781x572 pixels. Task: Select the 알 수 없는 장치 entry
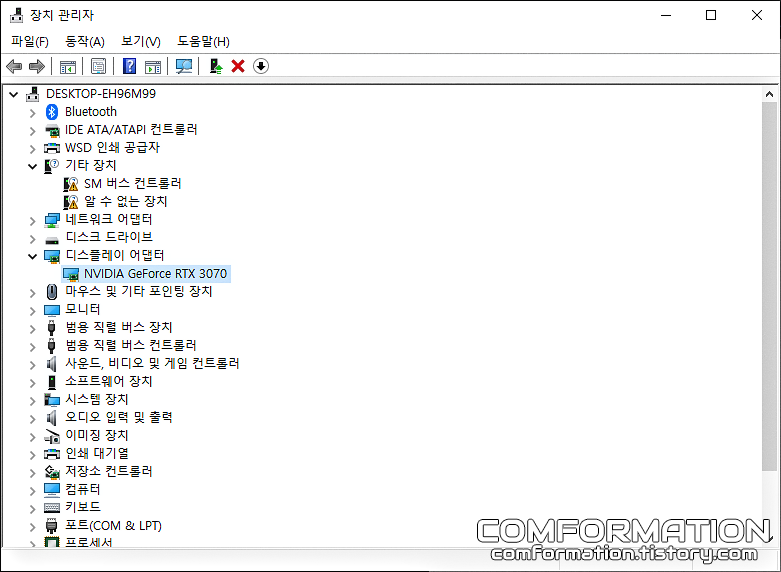(126, 202)
